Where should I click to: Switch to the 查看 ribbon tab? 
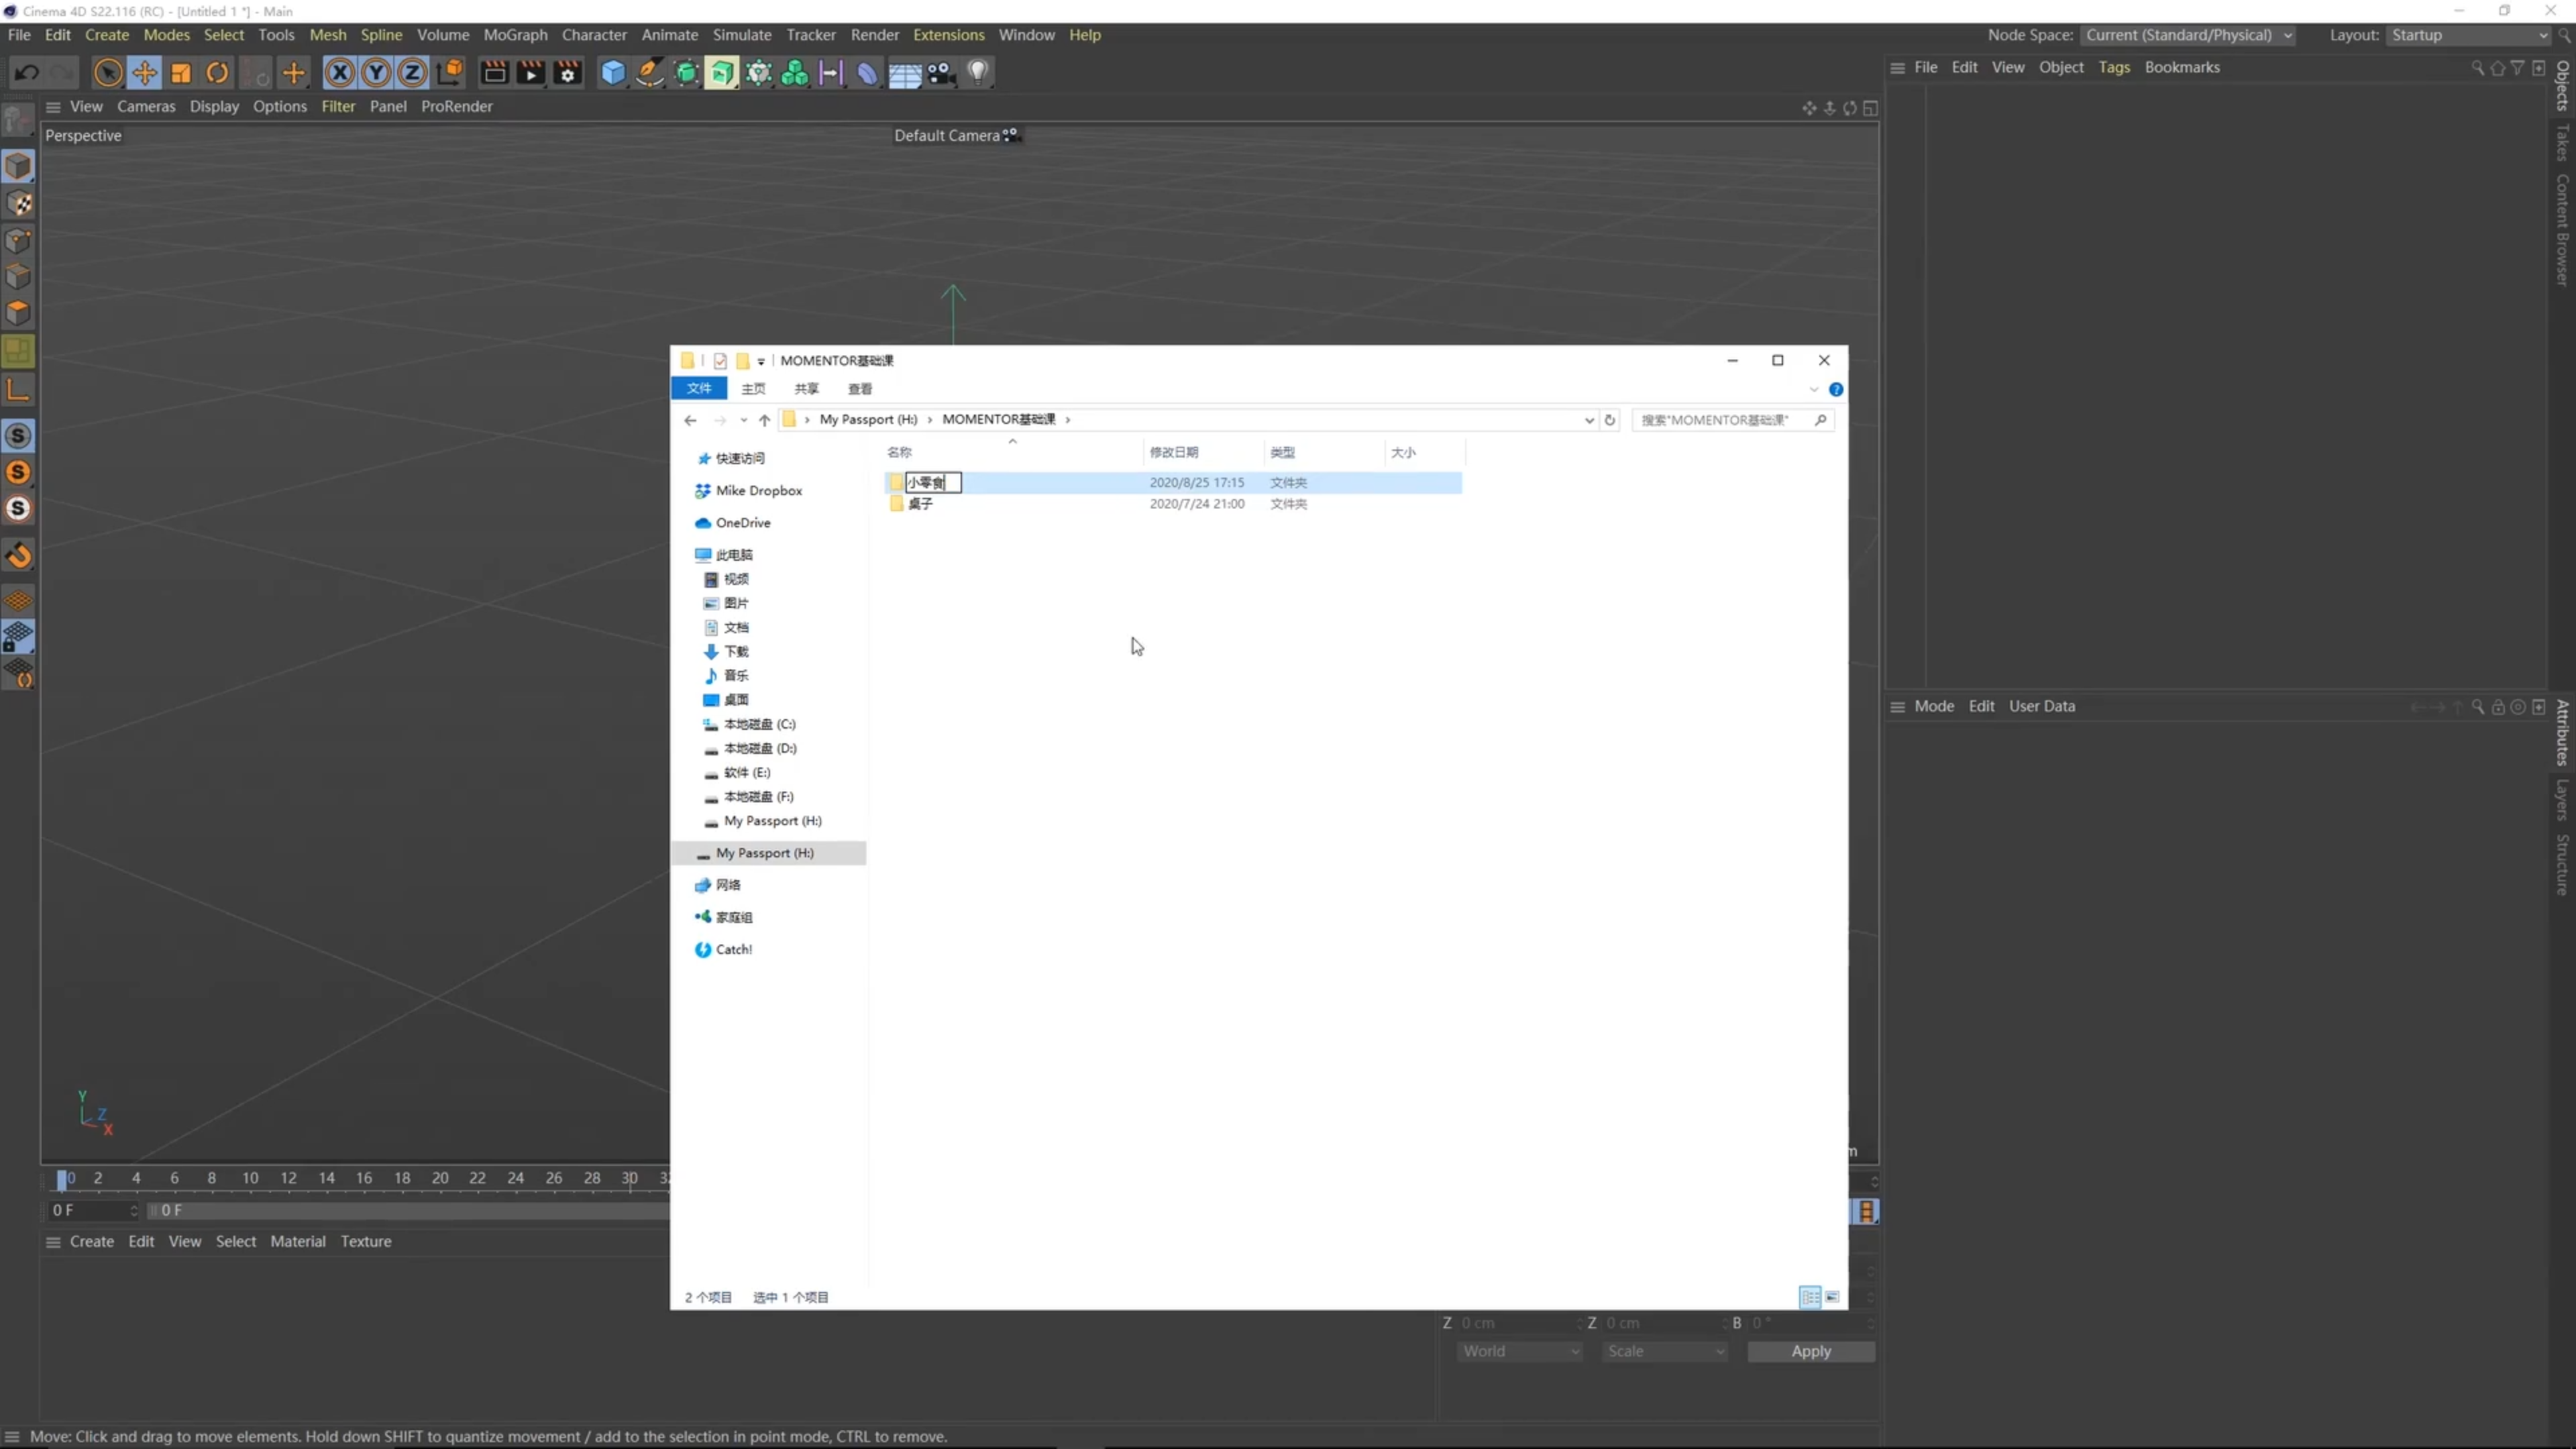tap(860, 388)
